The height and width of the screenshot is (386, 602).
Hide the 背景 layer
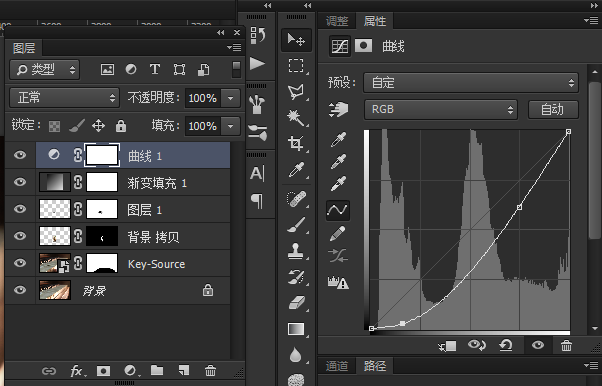(20, 290)
